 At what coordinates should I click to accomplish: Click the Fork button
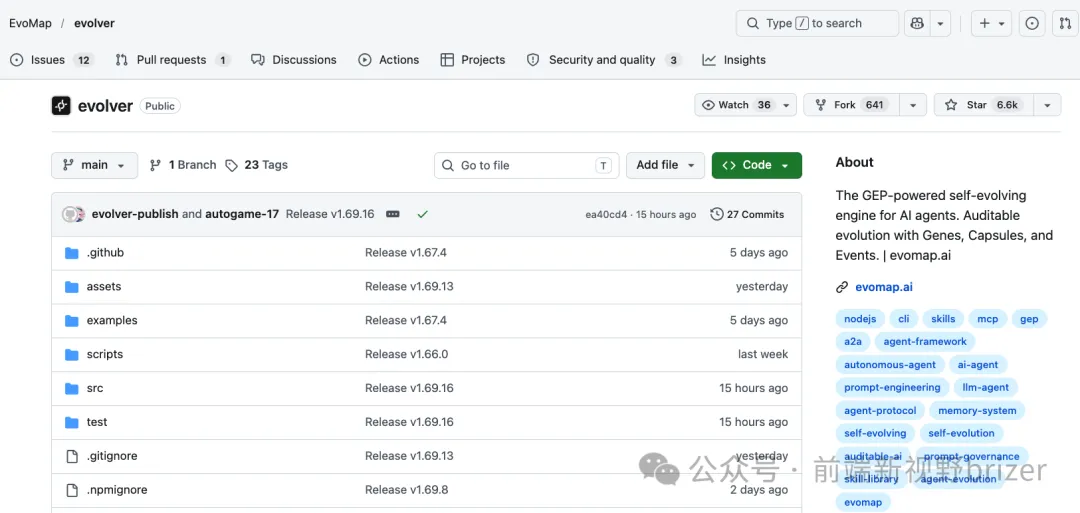[852, 105]
